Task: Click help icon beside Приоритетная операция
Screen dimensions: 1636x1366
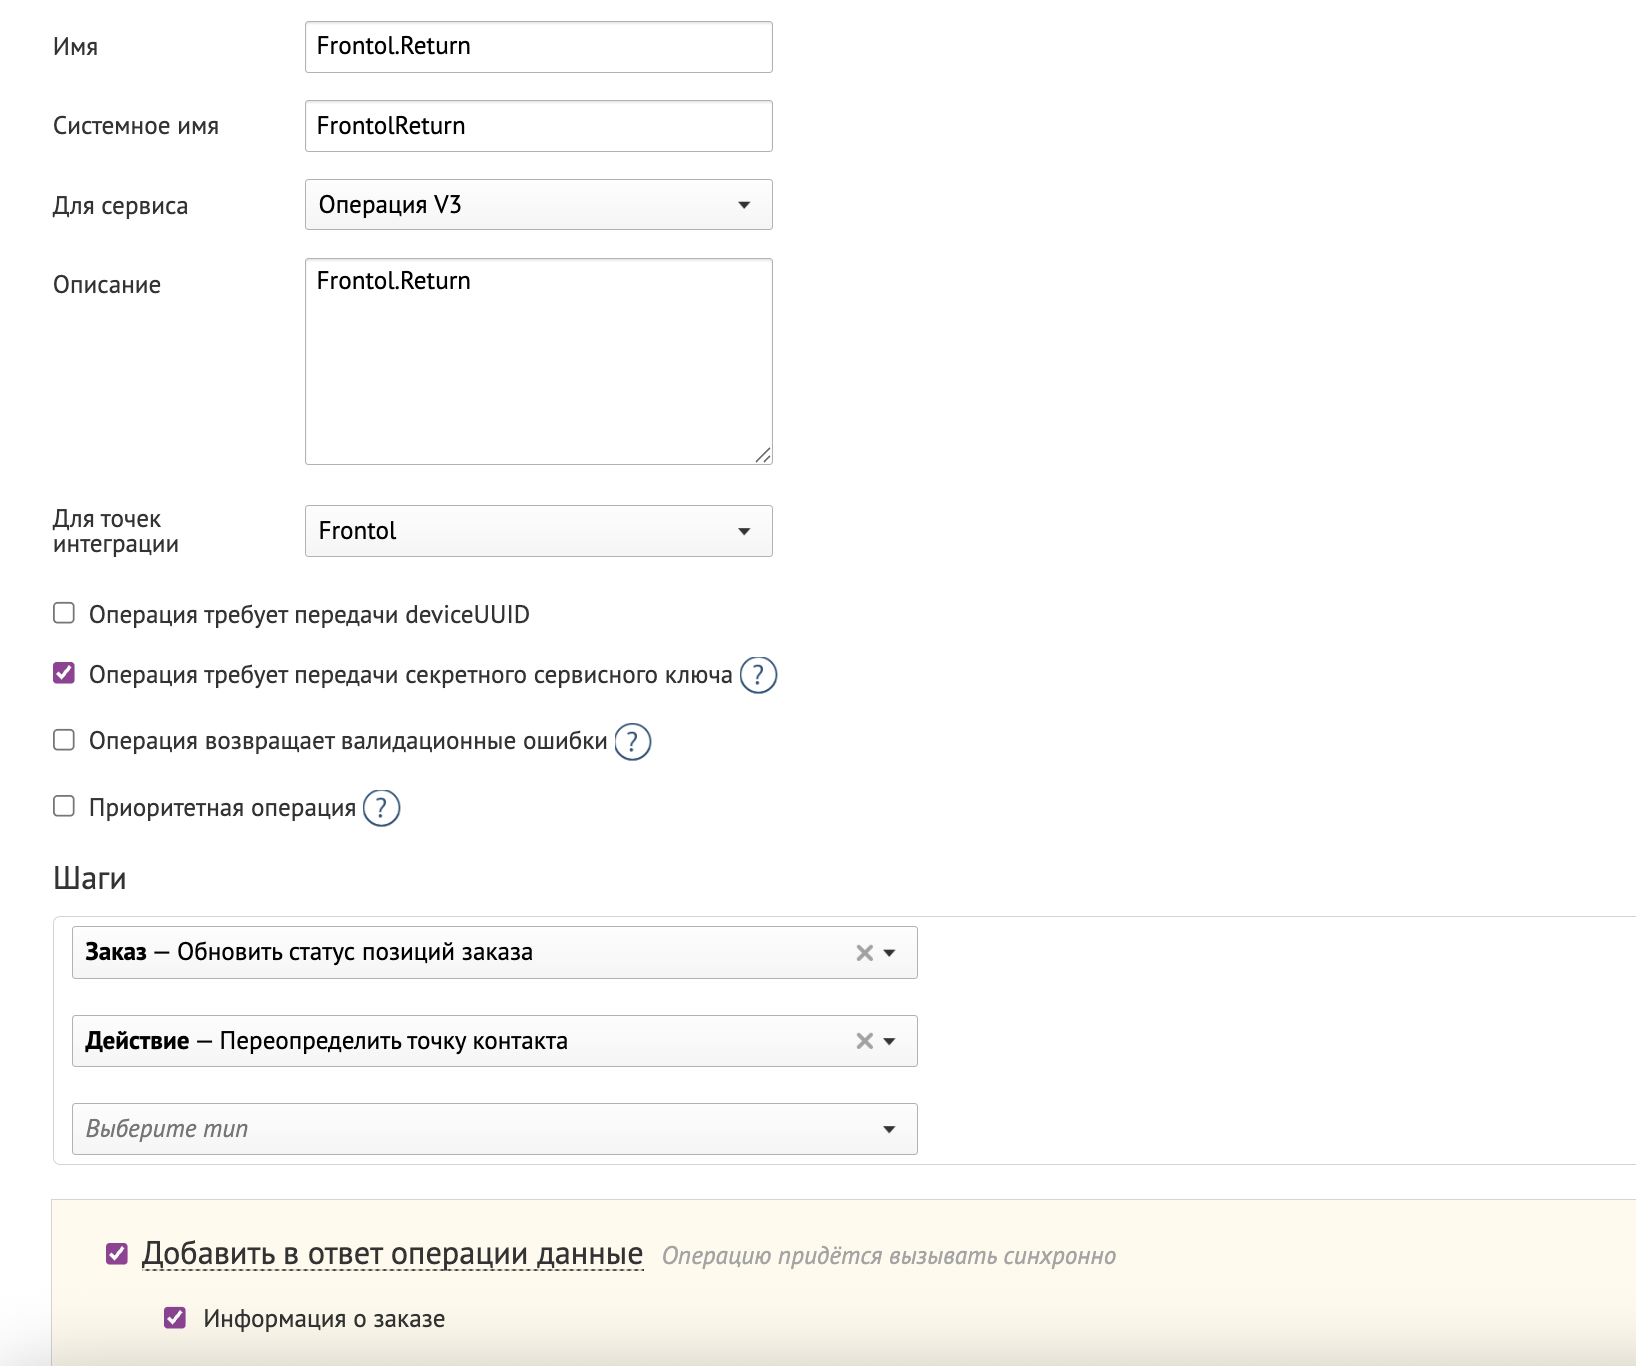Action: pyautogui.click(x=381, y=808)
